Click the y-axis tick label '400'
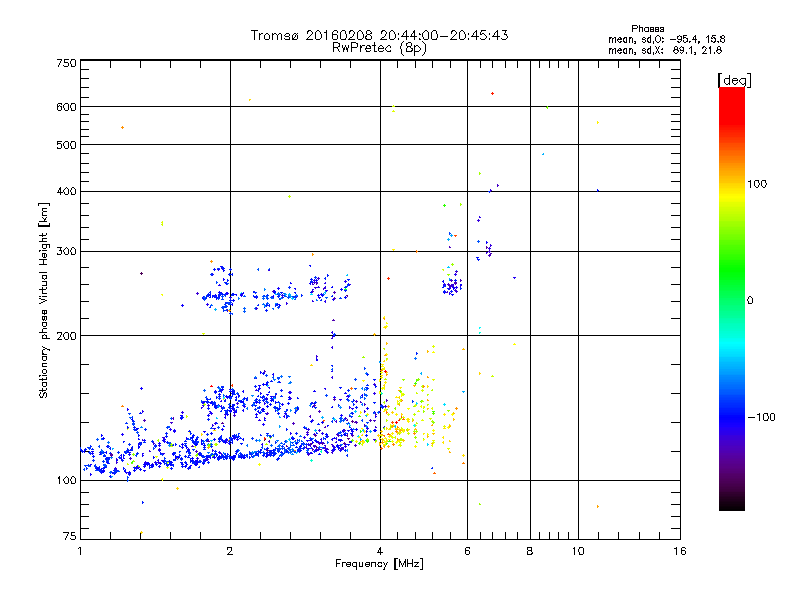 66,192
